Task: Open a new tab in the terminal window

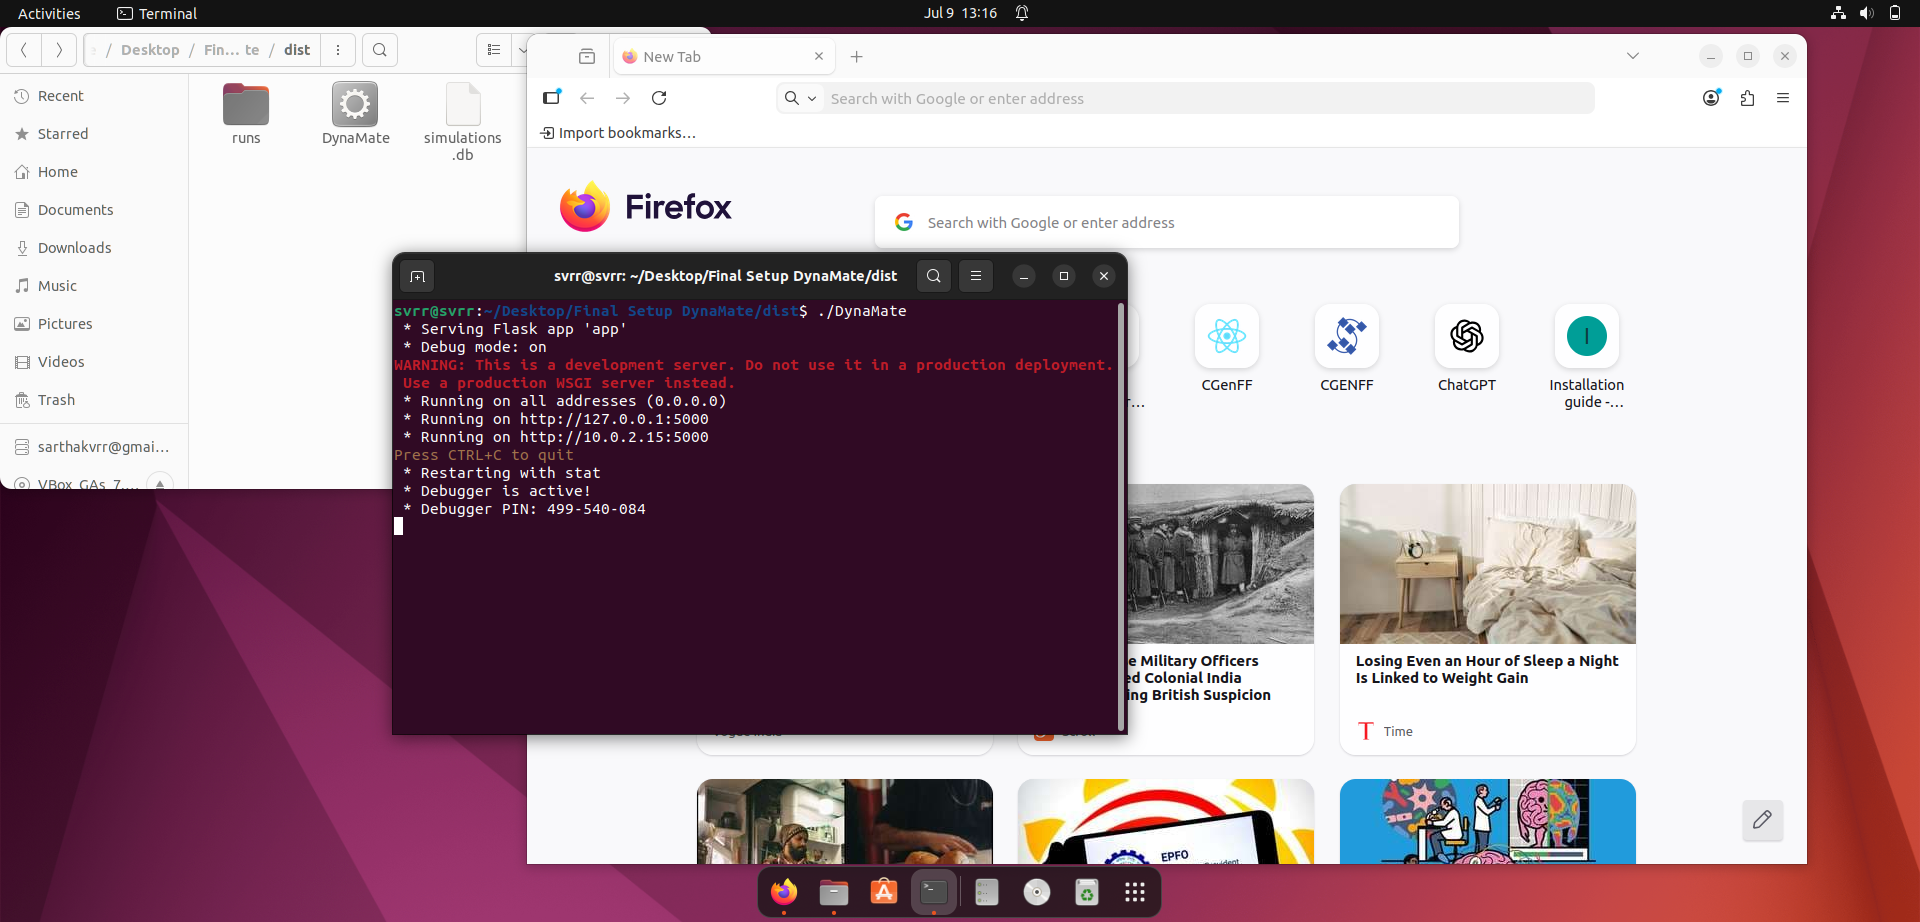Action: point(417,276)
